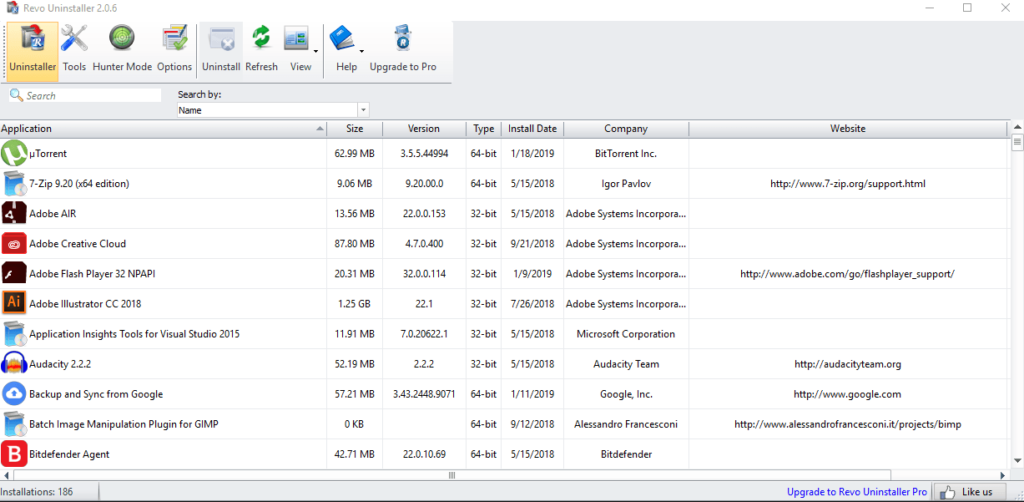The image size is (1024, 502).
Task: Click the vertical scrollbar up arrow
Action: 1017,127
